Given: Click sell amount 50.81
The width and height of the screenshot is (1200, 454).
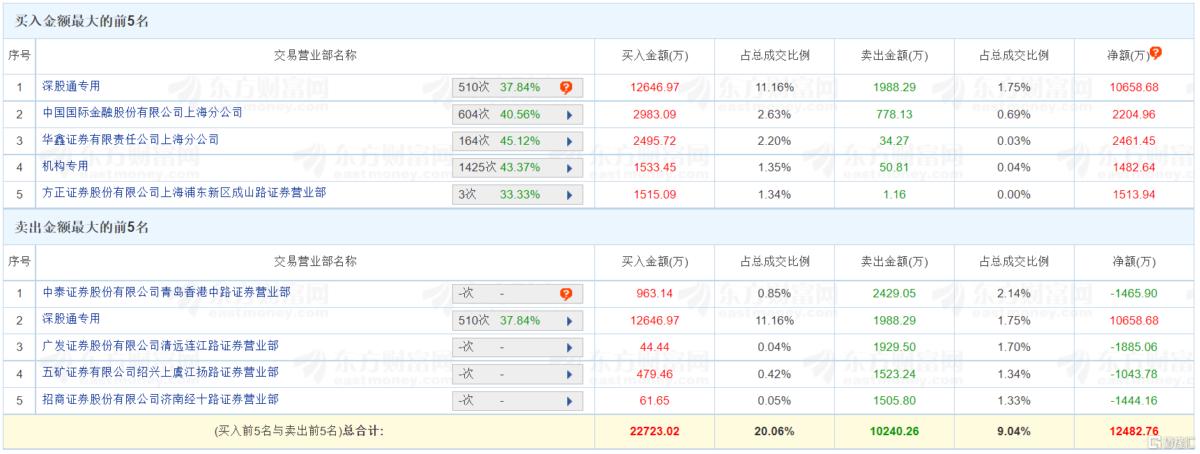Looking at the screenshot, I should 893,168.
